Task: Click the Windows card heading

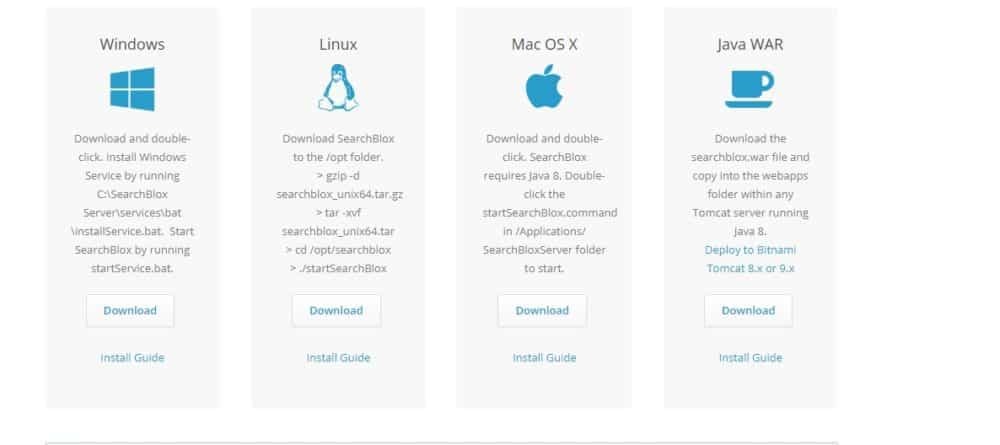Action: tap(132, 44)
